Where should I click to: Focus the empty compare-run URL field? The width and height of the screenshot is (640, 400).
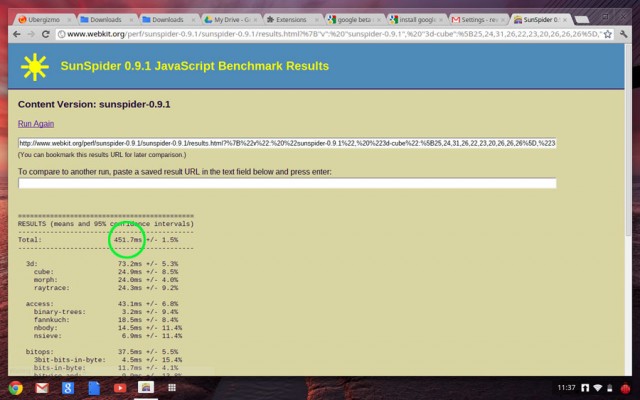click(x=287, y=183)
